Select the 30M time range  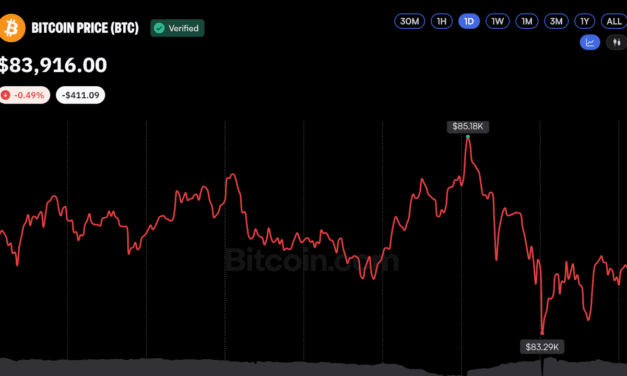(409, 21)
